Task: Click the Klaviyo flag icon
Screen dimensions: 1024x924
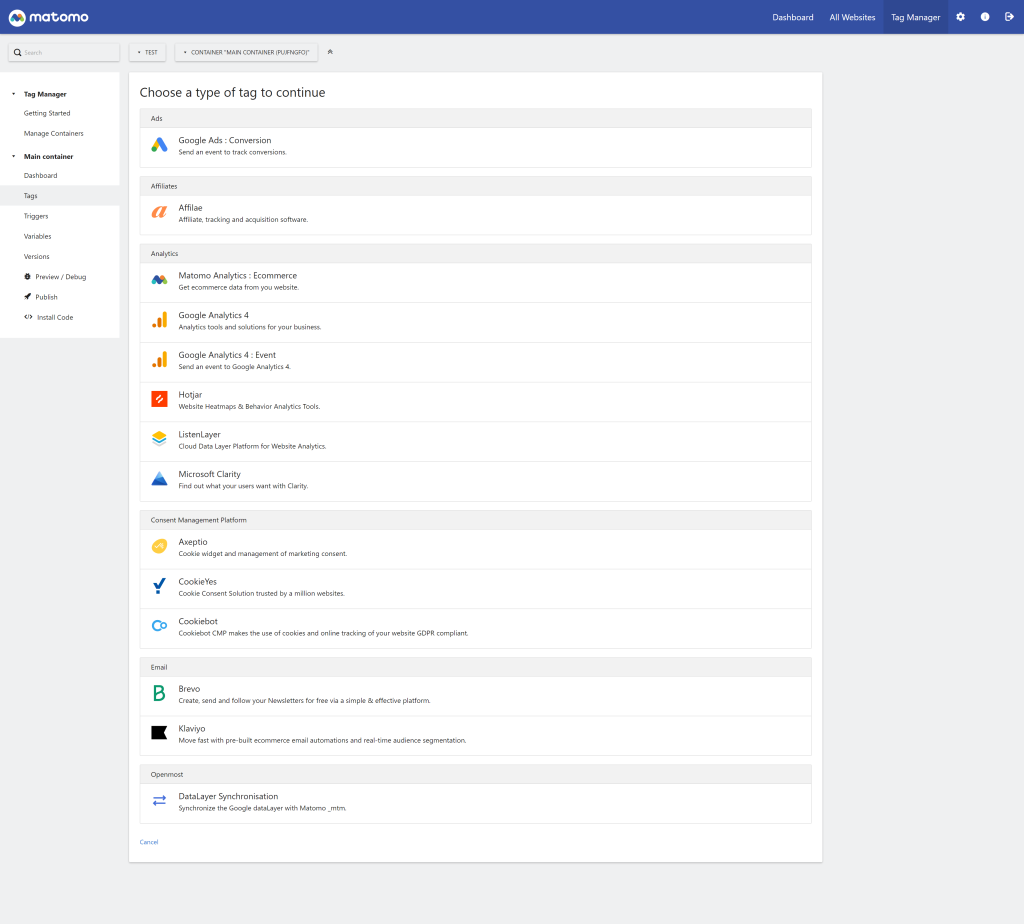Action: click(159, 733)
